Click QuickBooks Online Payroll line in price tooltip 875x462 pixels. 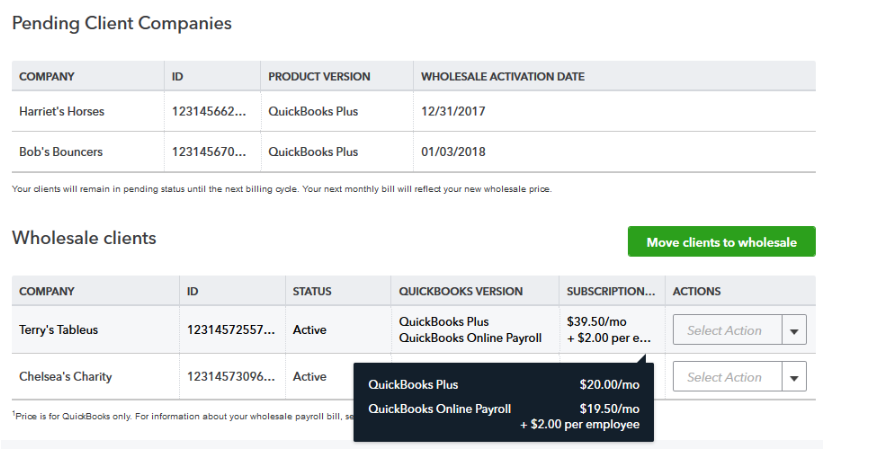point(440,409)
